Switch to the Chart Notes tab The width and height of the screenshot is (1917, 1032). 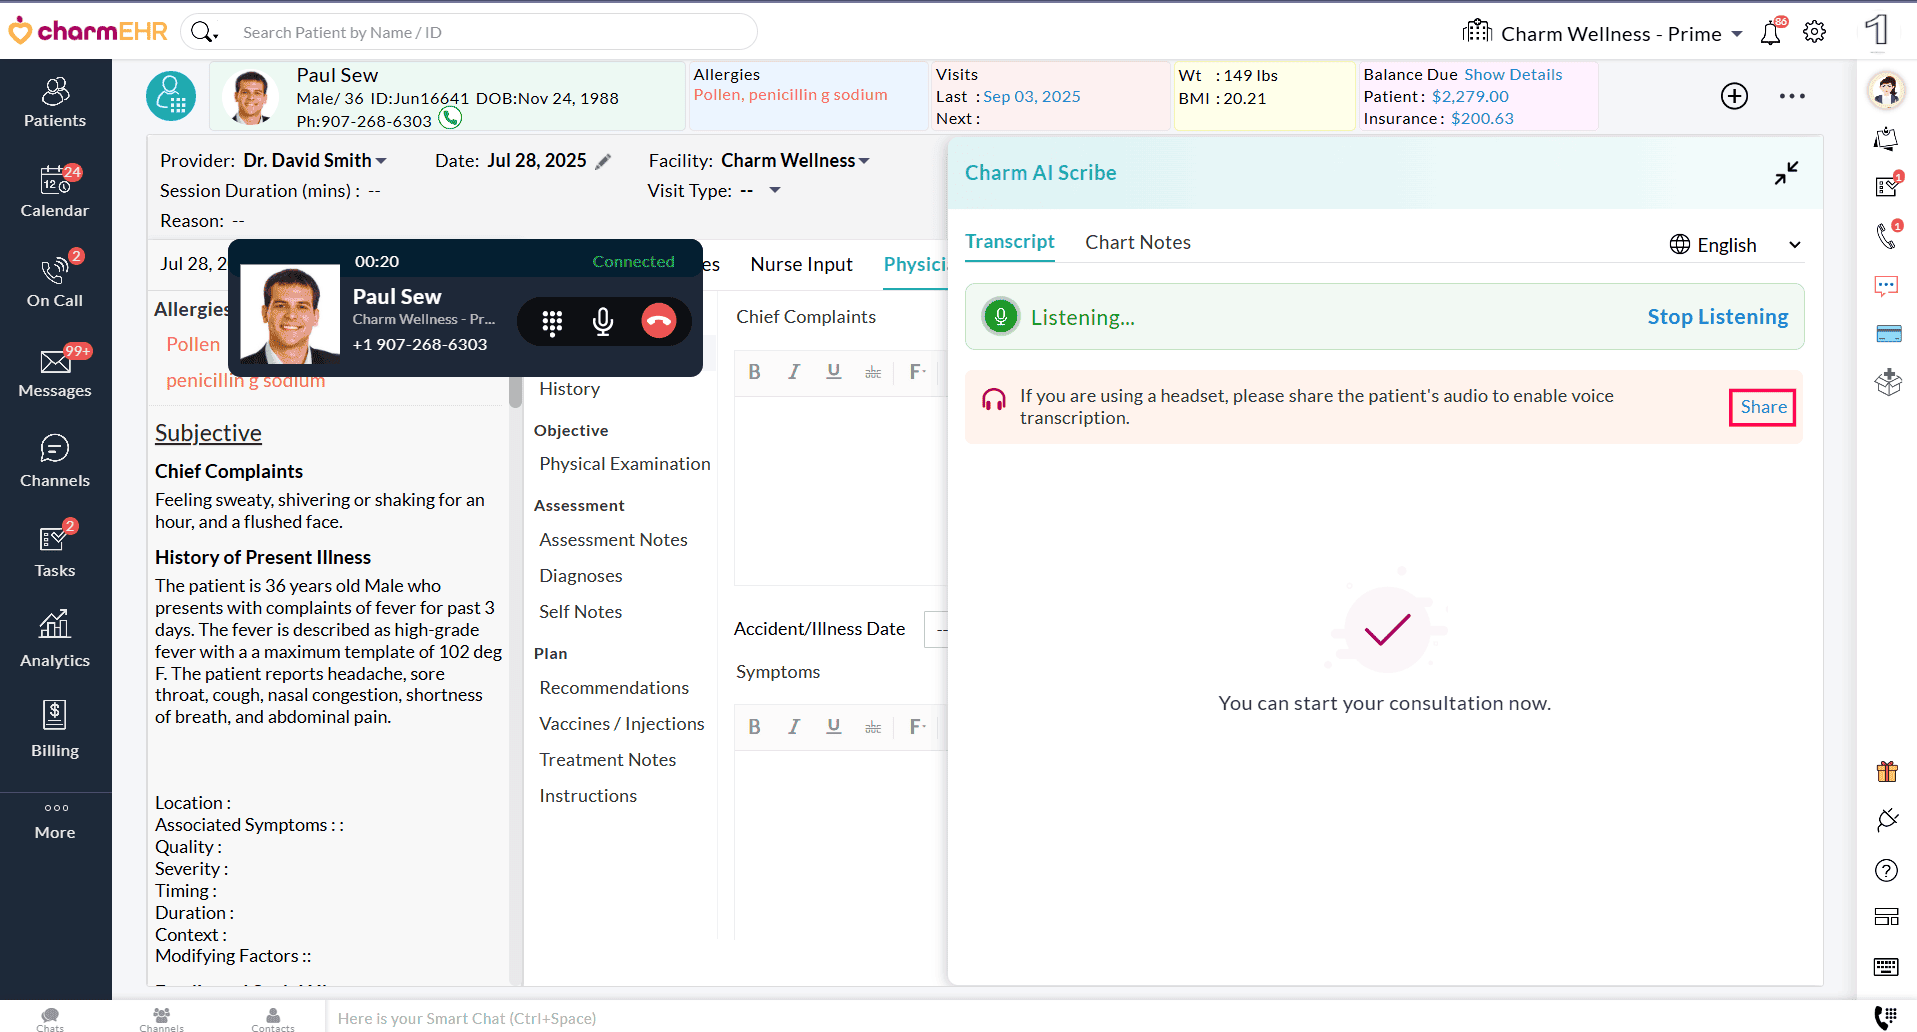pos(1137,243)
